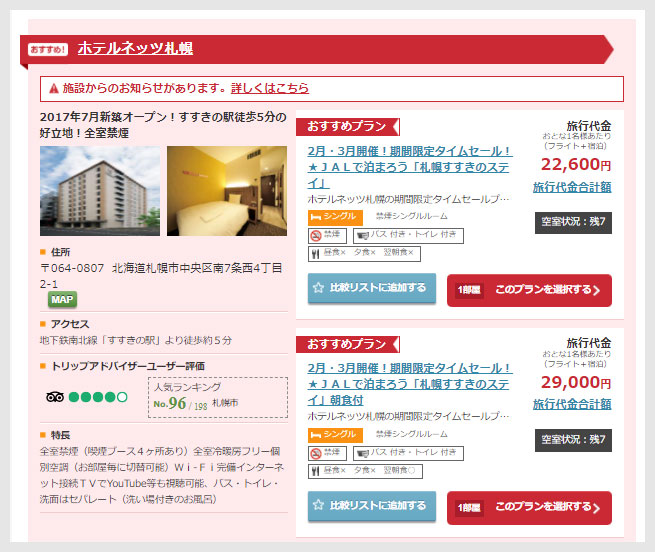Screen dimensions: 655x552
Task: Click the arrow chevron on first select button
Action: [596, 290]
